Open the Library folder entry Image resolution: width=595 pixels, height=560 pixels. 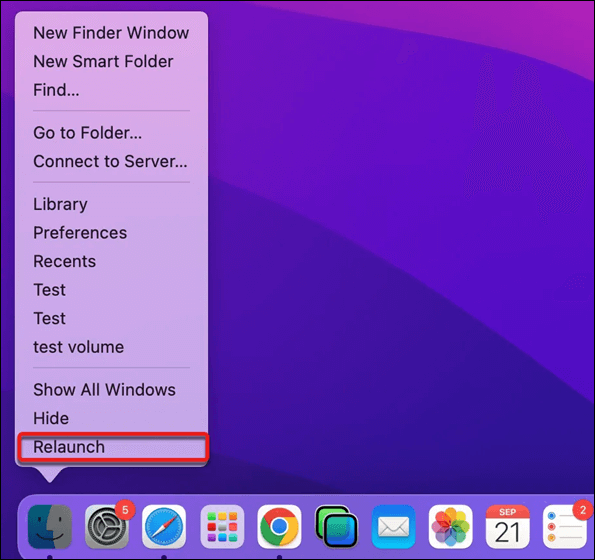point(112,204)
